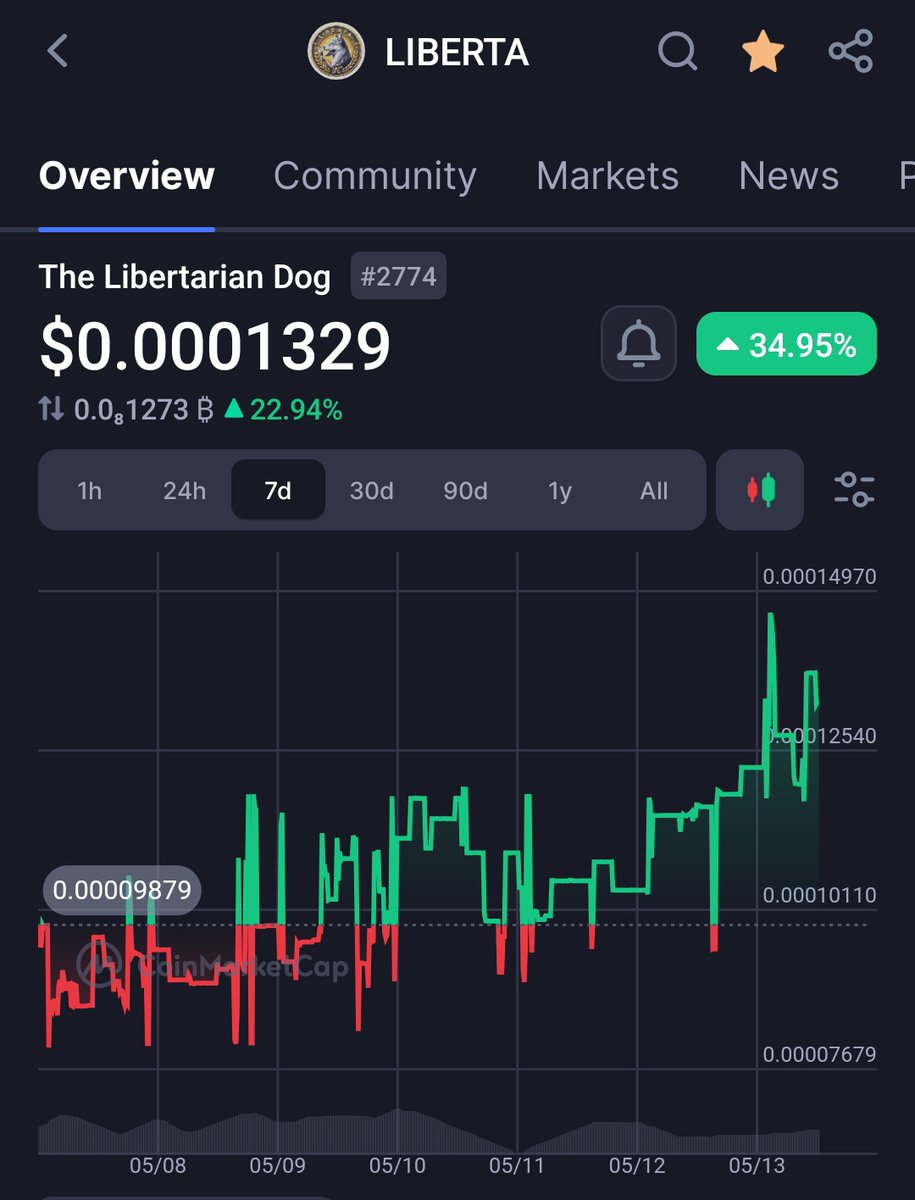Screen dimensions: 915x1200
Task: Tap the LIBERTA coin logo
Action: (336, 52)
